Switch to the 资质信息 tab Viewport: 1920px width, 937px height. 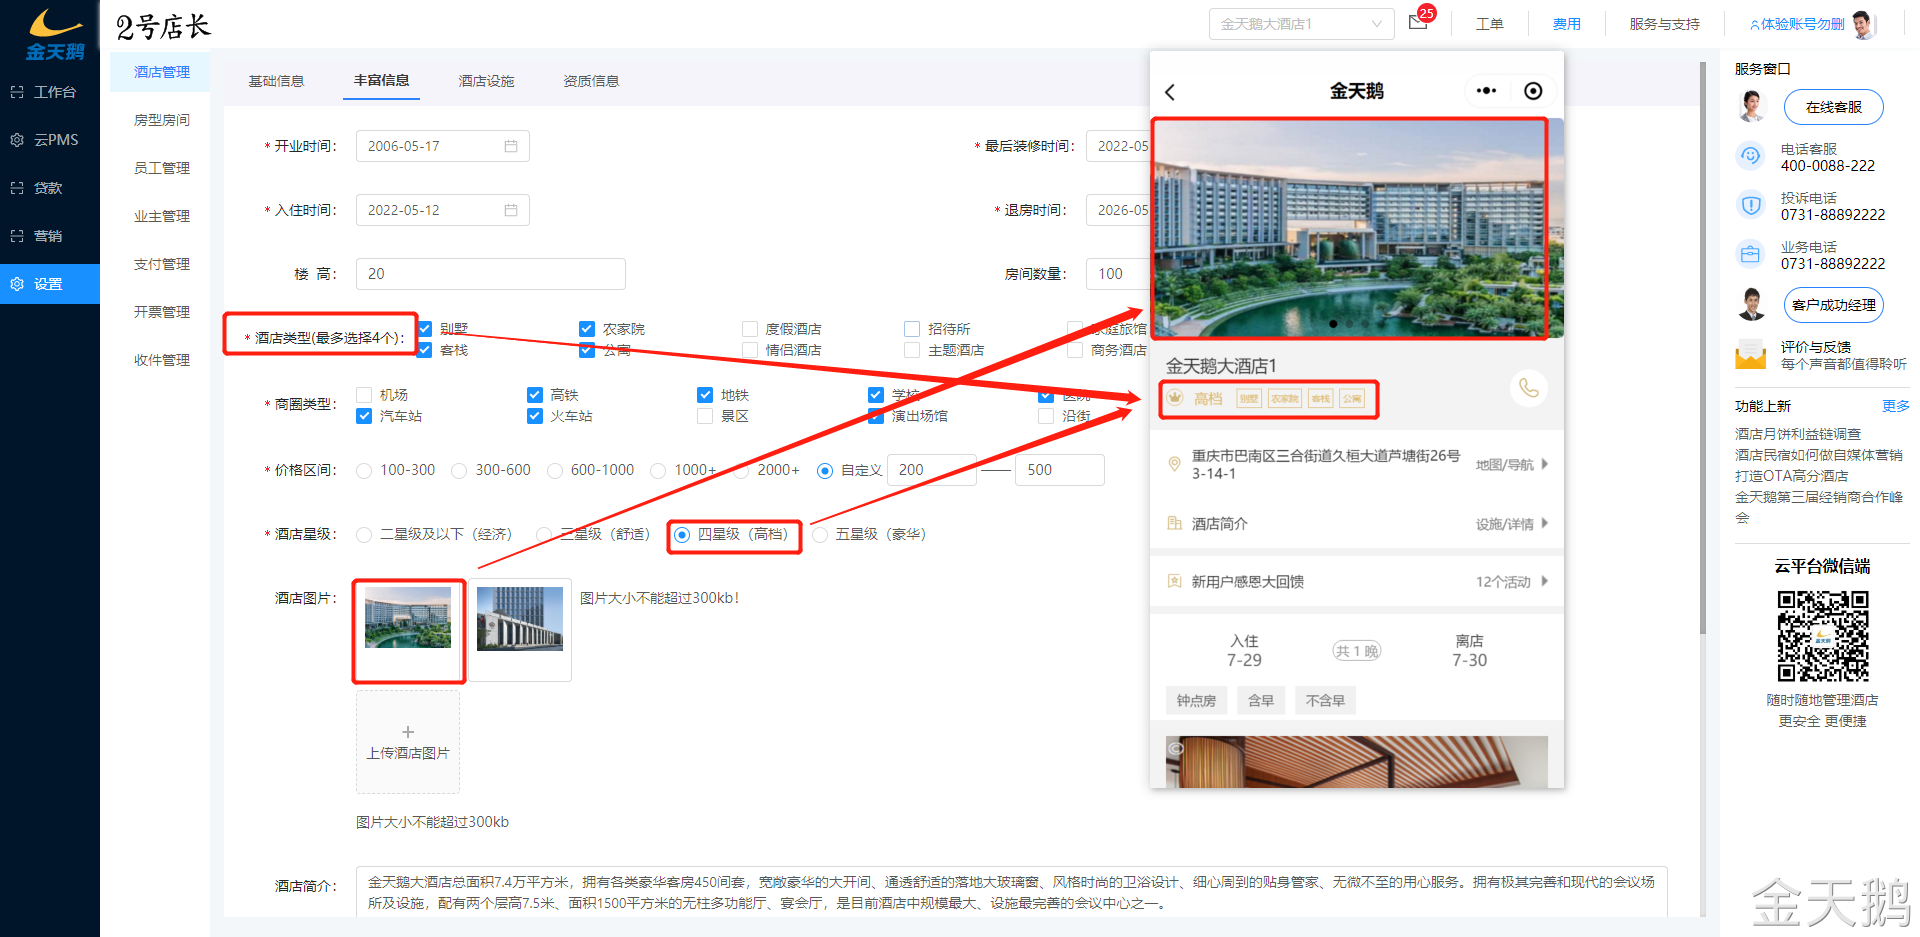(x=591, y=81)
